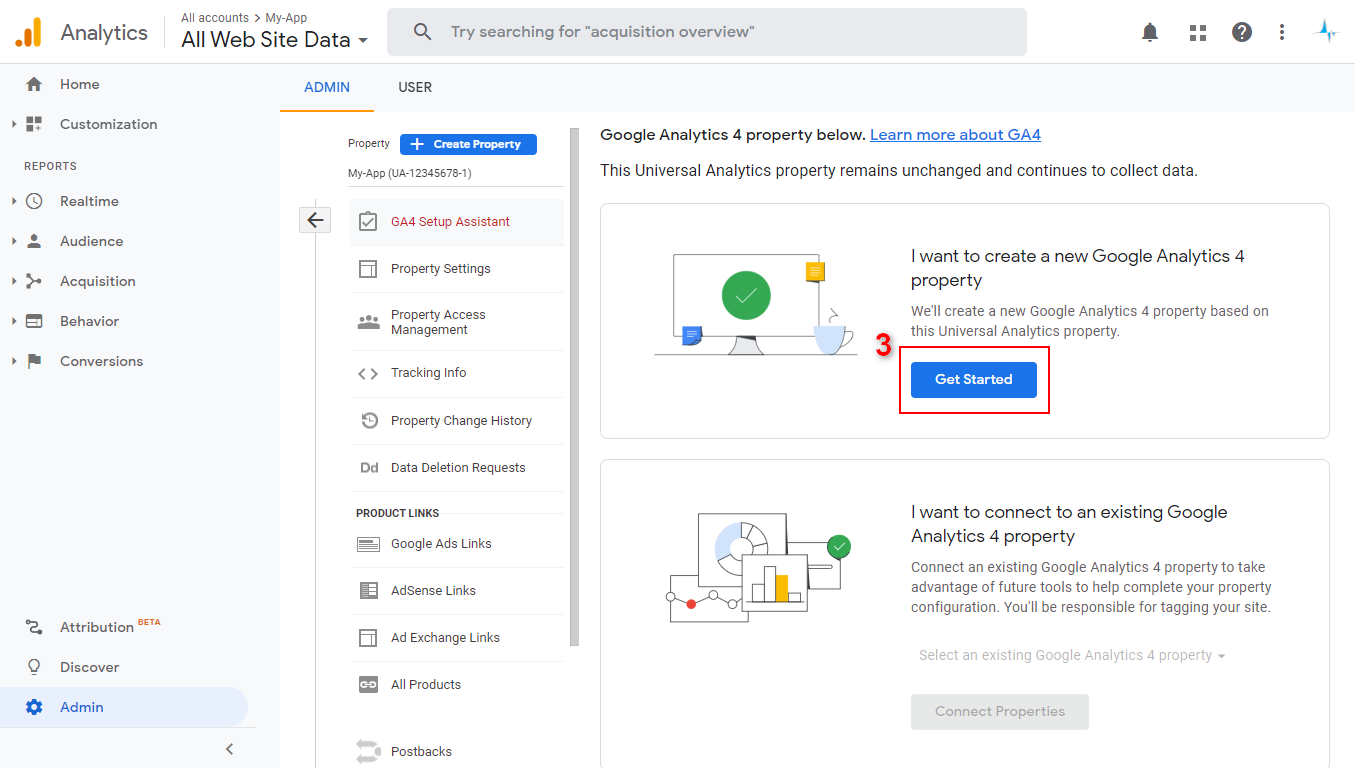Screen dimensions: 1355x768
Task: Click the Attribution path icon
Action: point(34,627)
